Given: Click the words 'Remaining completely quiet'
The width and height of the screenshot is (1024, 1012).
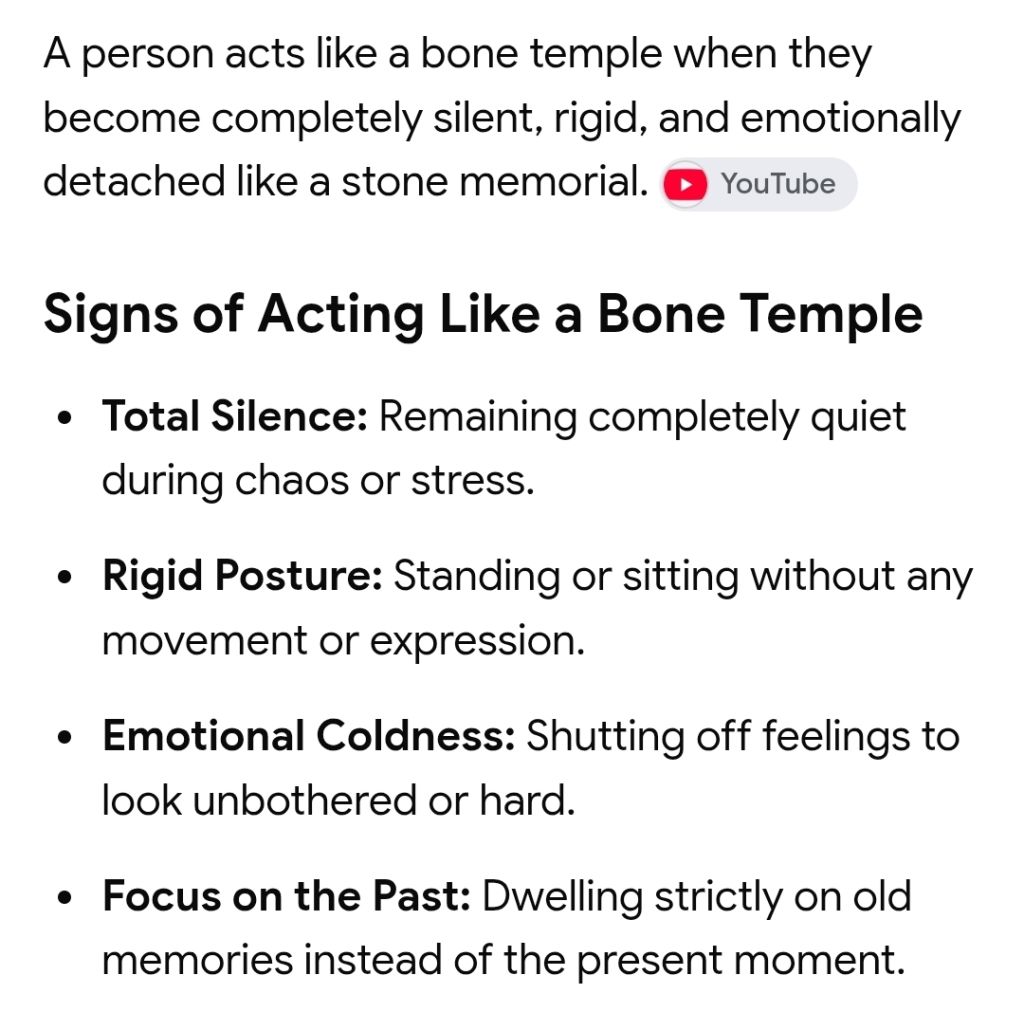Looking at the screenshot, I should pyautogui.click(x=643, y=417).
